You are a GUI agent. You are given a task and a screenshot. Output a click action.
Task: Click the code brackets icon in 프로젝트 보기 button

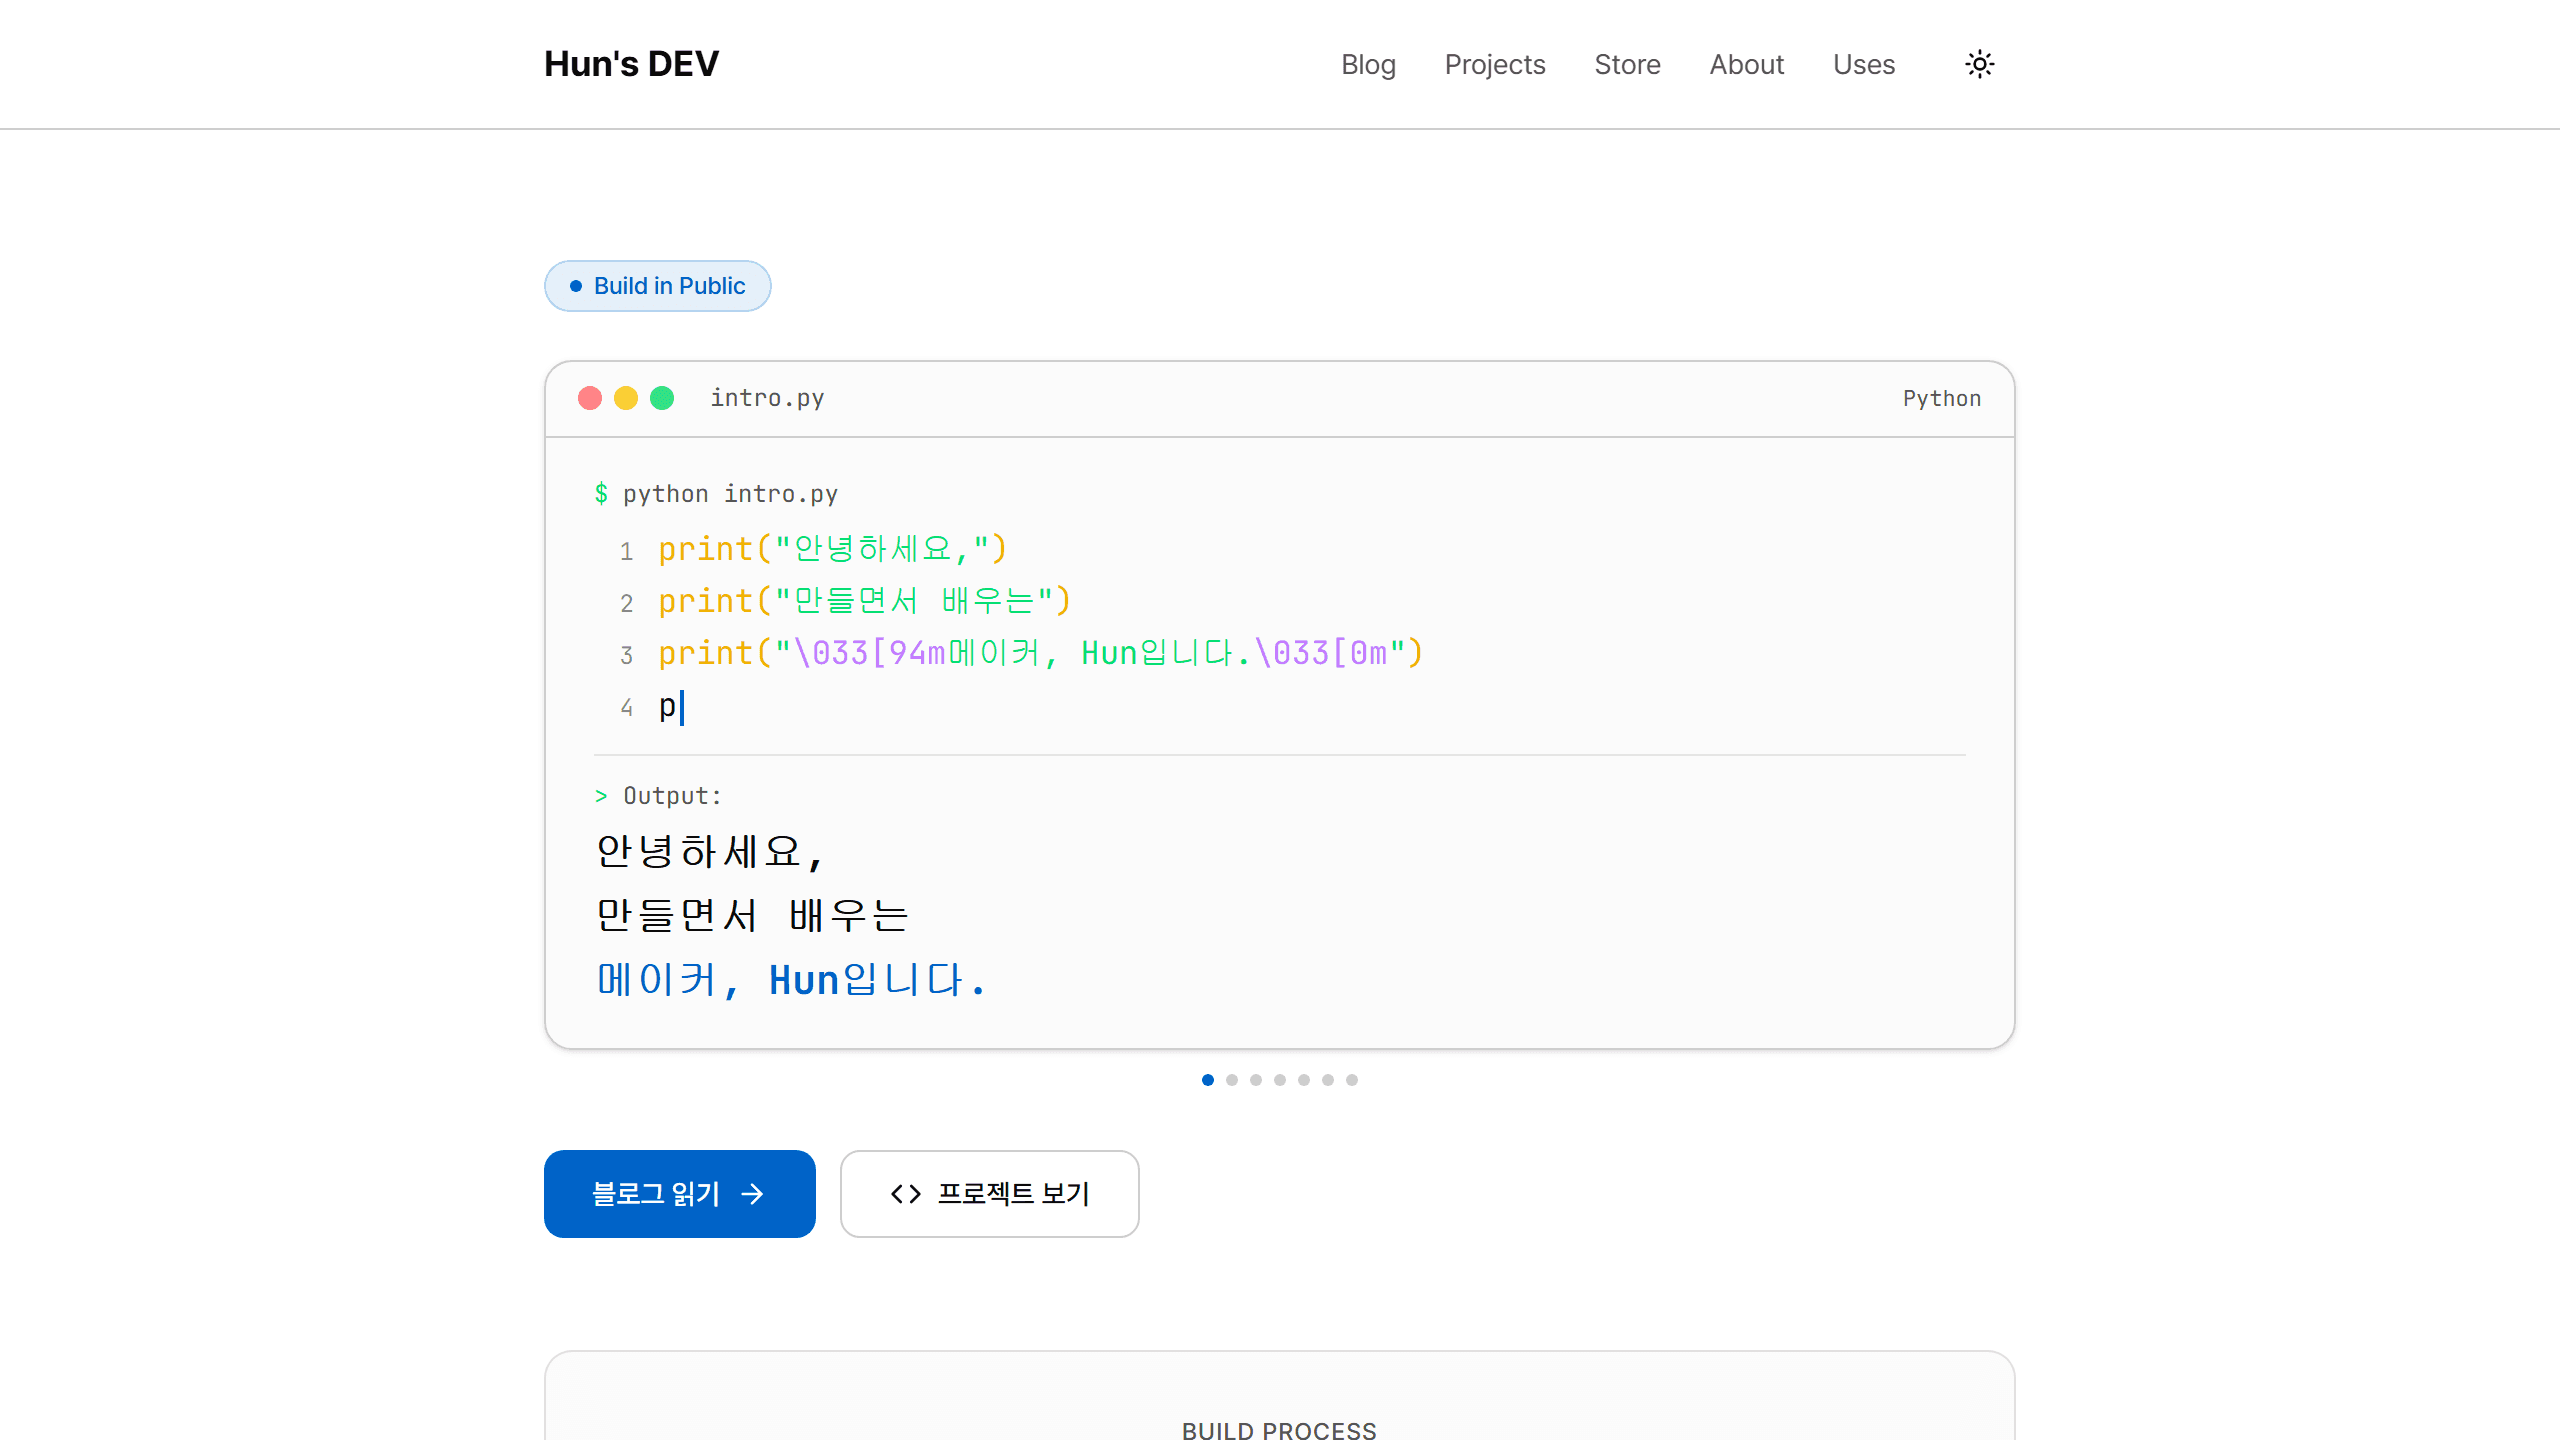click(903, 1193)
